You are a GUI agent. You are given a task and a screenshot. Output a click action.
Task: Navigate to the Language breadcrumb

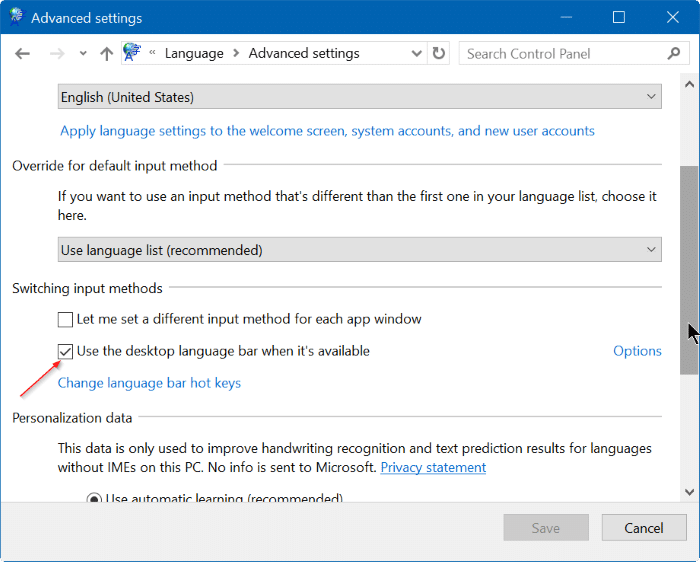[x=194, y=54]
